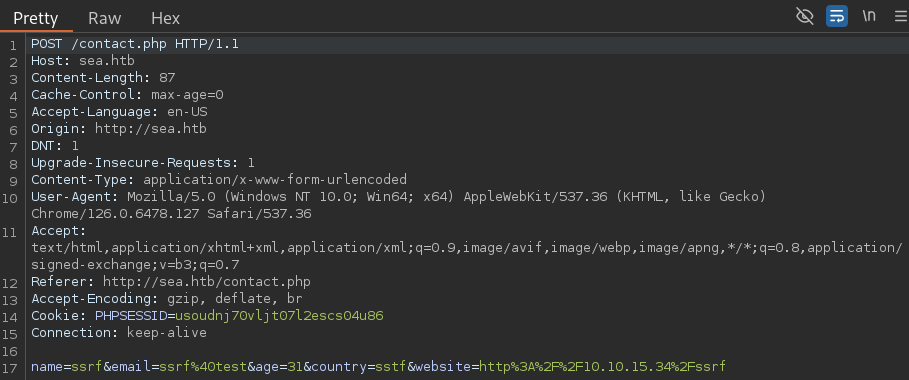
Task: Click the country parameter value sstf
Action: pyautogui.click(x=391, y=367)
